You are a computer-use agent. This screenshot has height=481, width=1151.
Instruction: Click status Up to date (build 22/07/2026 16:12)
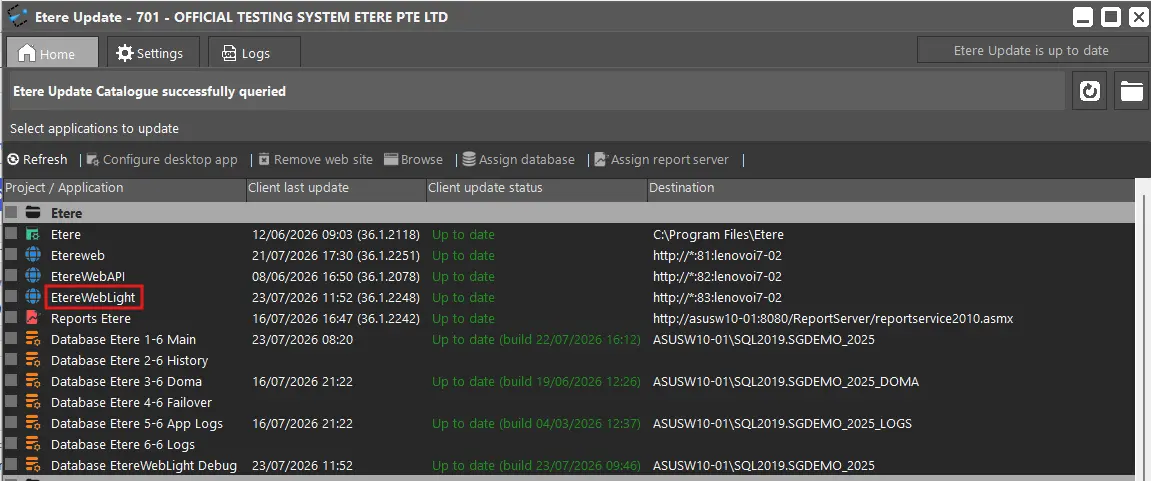click(537, 340)
